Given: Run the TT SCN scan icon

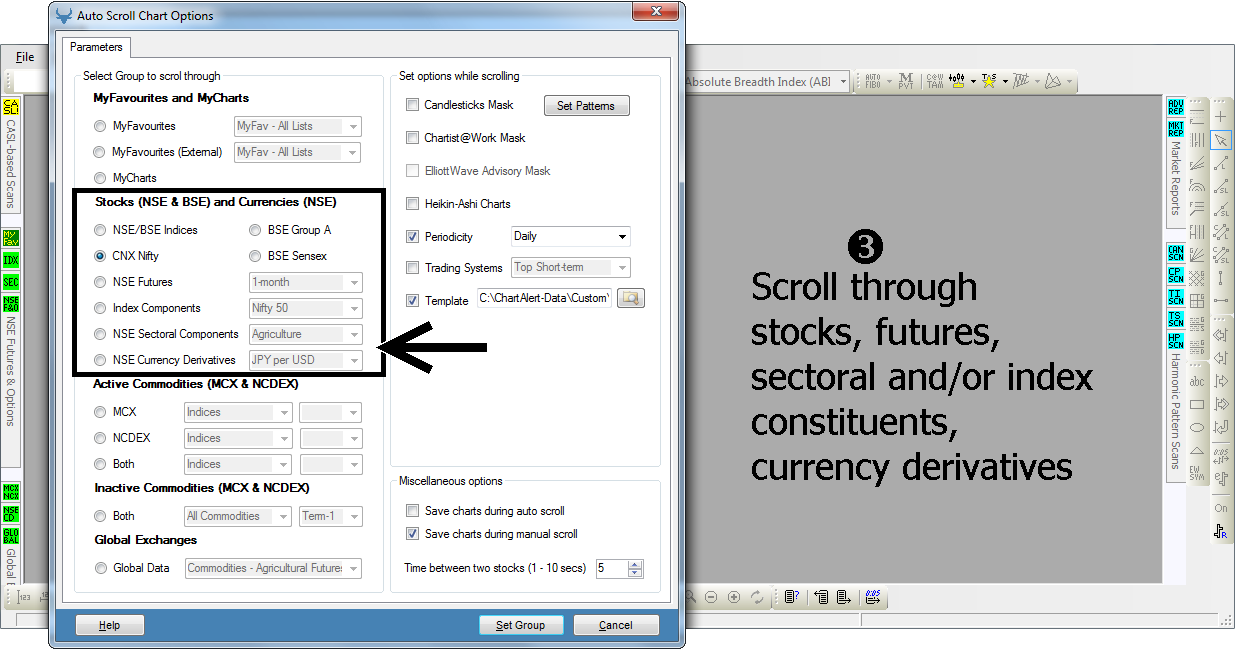Looking at the screenshot, I should coord(1176,298).
